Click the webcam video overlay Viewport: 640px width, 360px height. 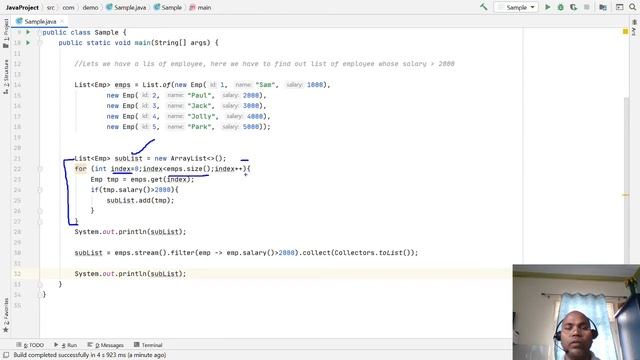pyautogui.click(x=576, y=312)
